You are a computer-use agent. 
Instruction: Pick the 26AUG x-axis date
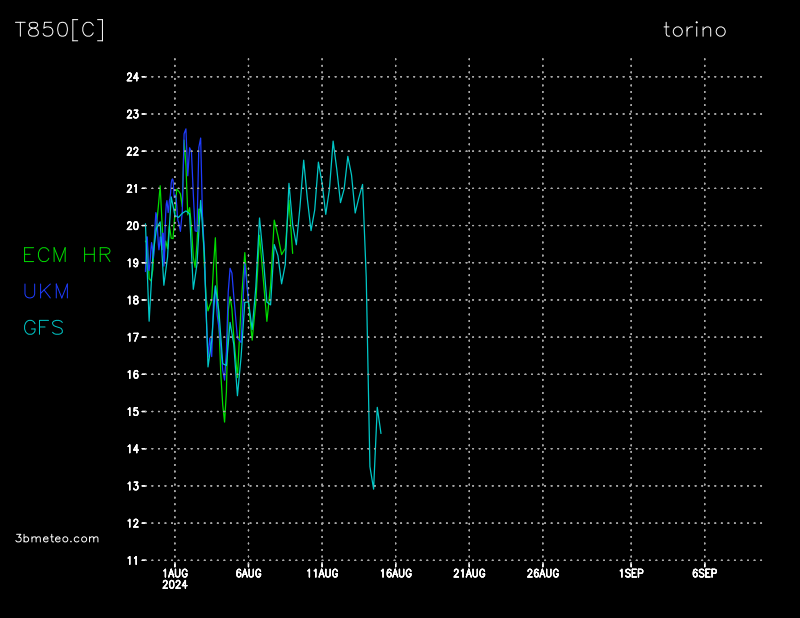click(543, 573)
